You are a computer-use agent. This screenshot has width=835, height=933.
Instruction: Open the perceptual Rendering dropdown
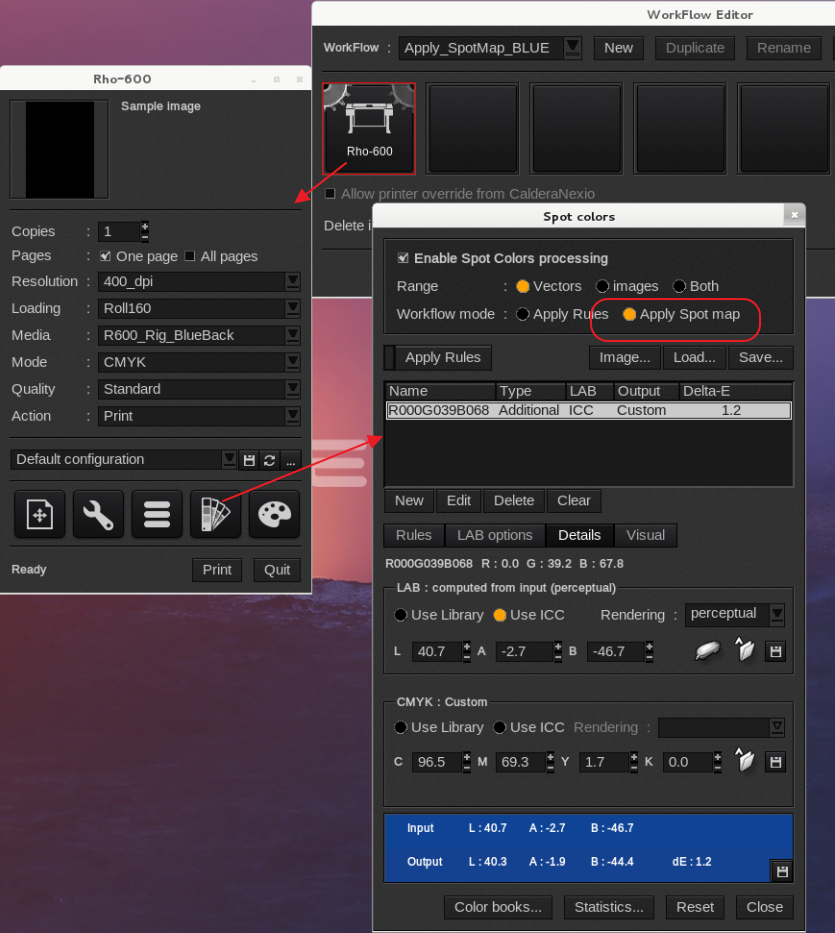click(x=776, y=614)
